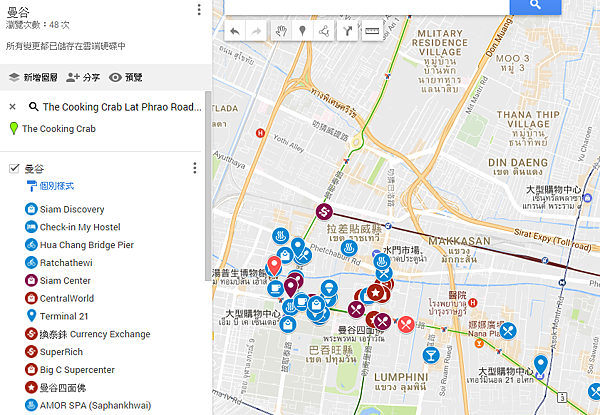The height and width of the screenshot is (415, 600).
Task: Select the add marker tool
Action: (302, 31)
